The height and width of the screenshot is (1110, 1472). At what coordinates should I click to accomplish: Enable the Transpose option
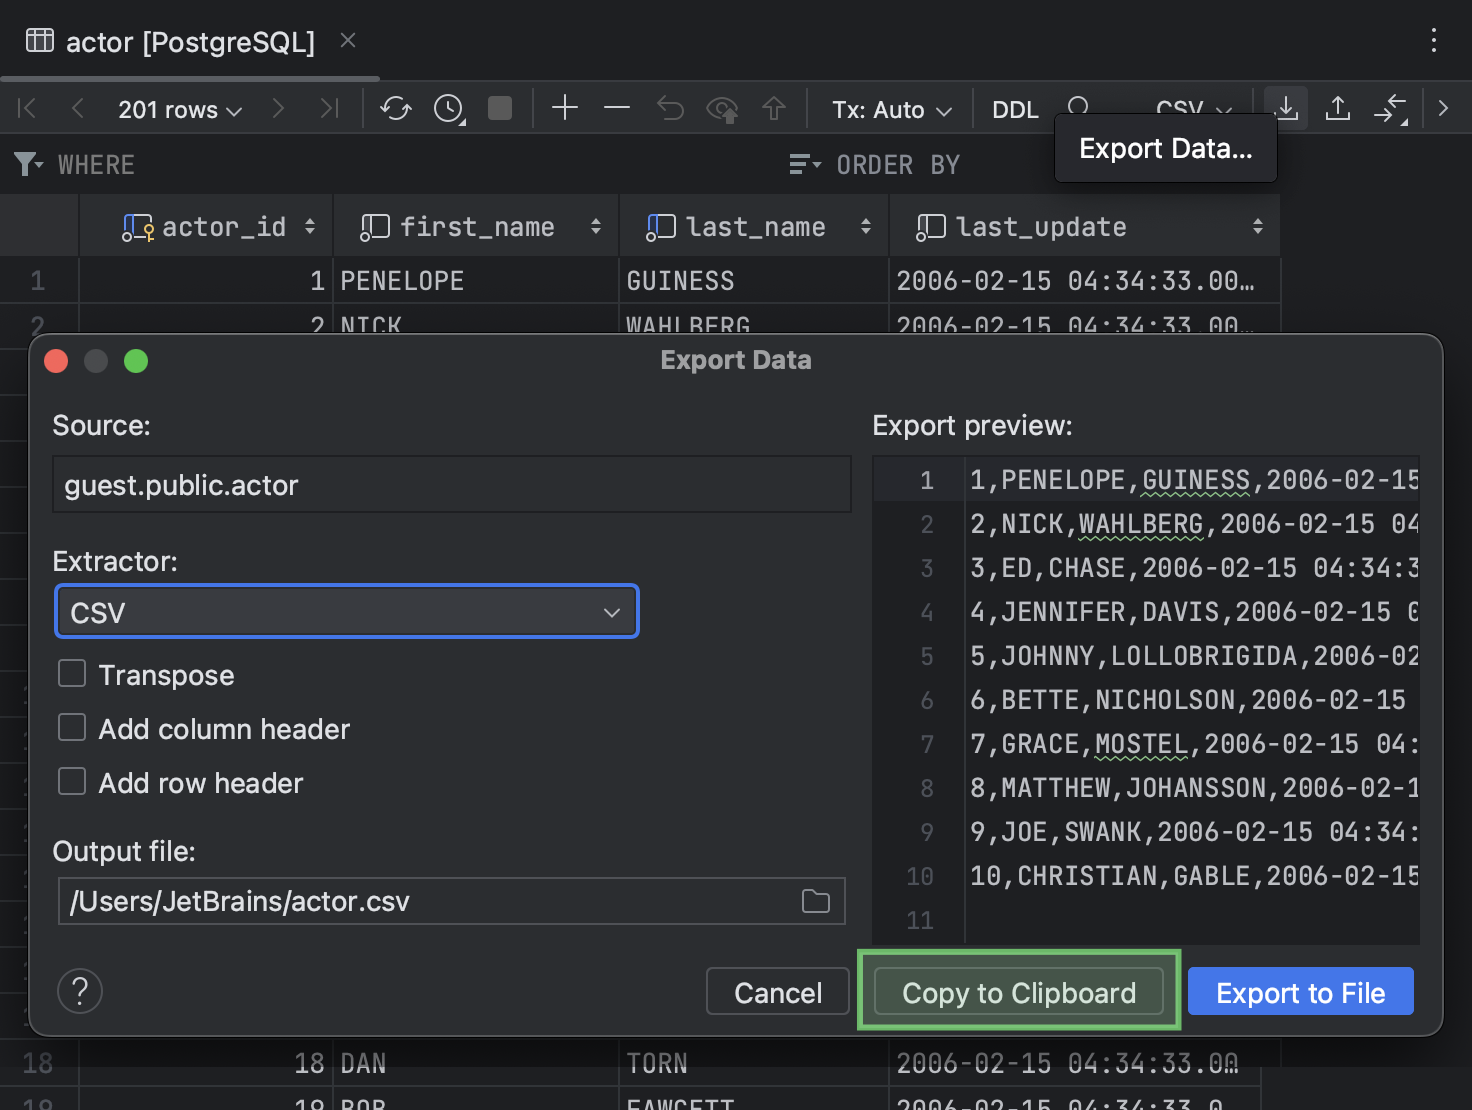71,674
